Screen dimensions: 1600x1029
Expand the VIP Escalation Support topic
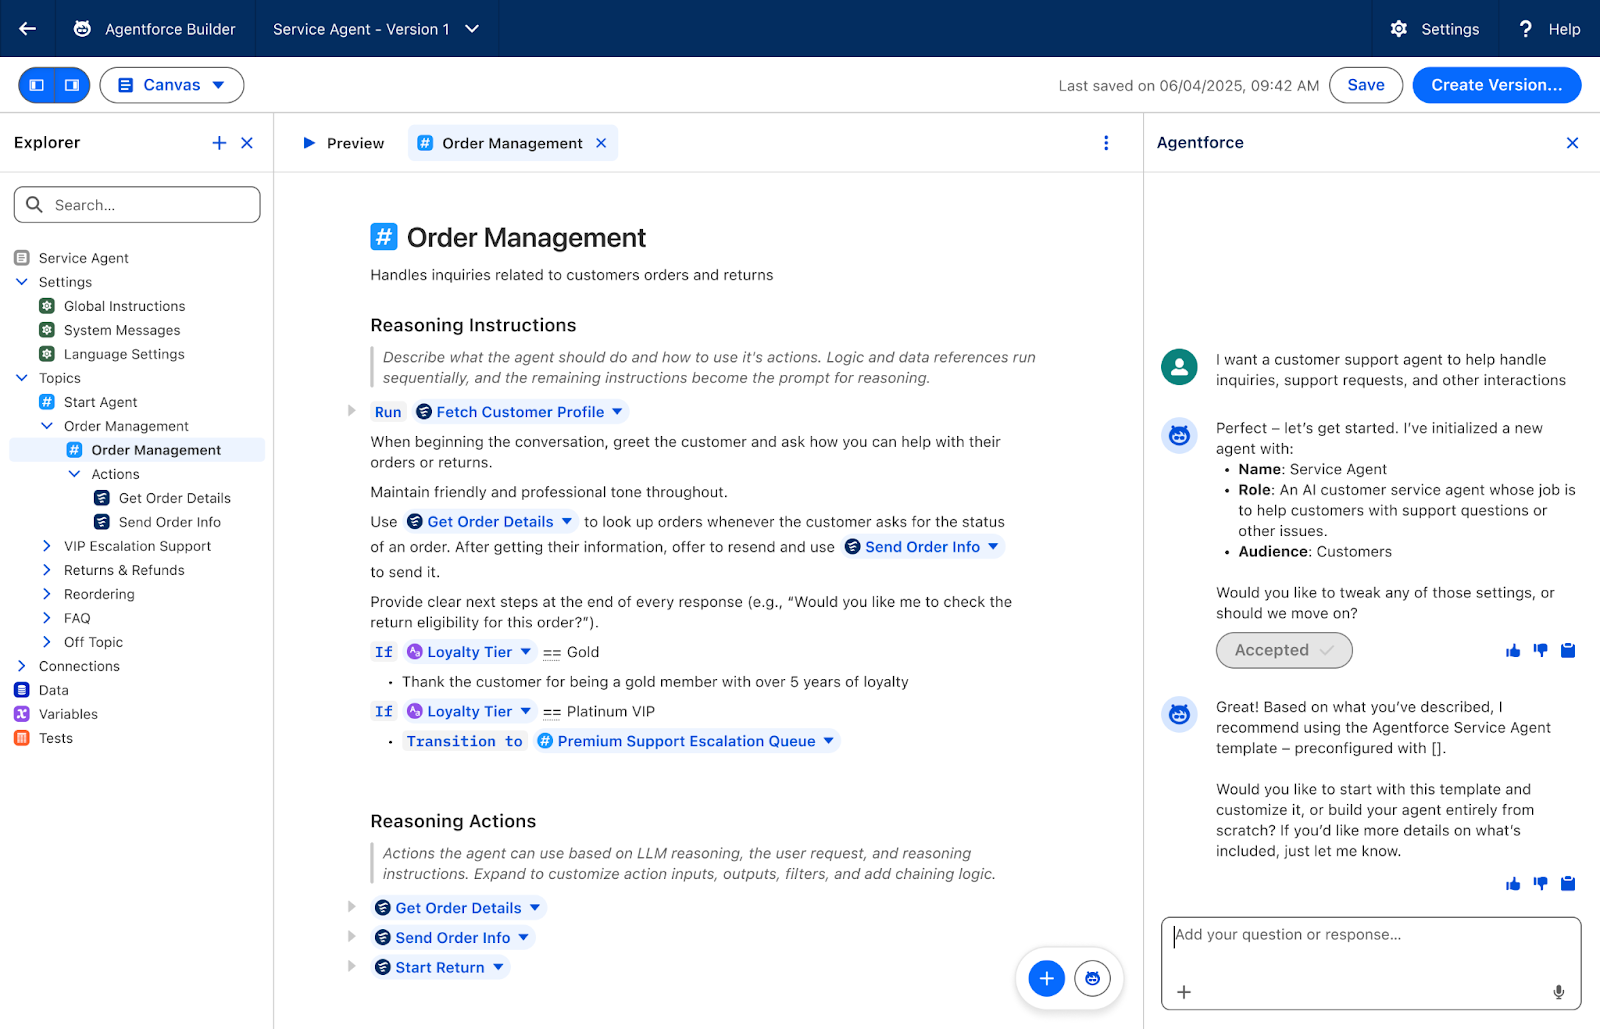click(47, 546)
